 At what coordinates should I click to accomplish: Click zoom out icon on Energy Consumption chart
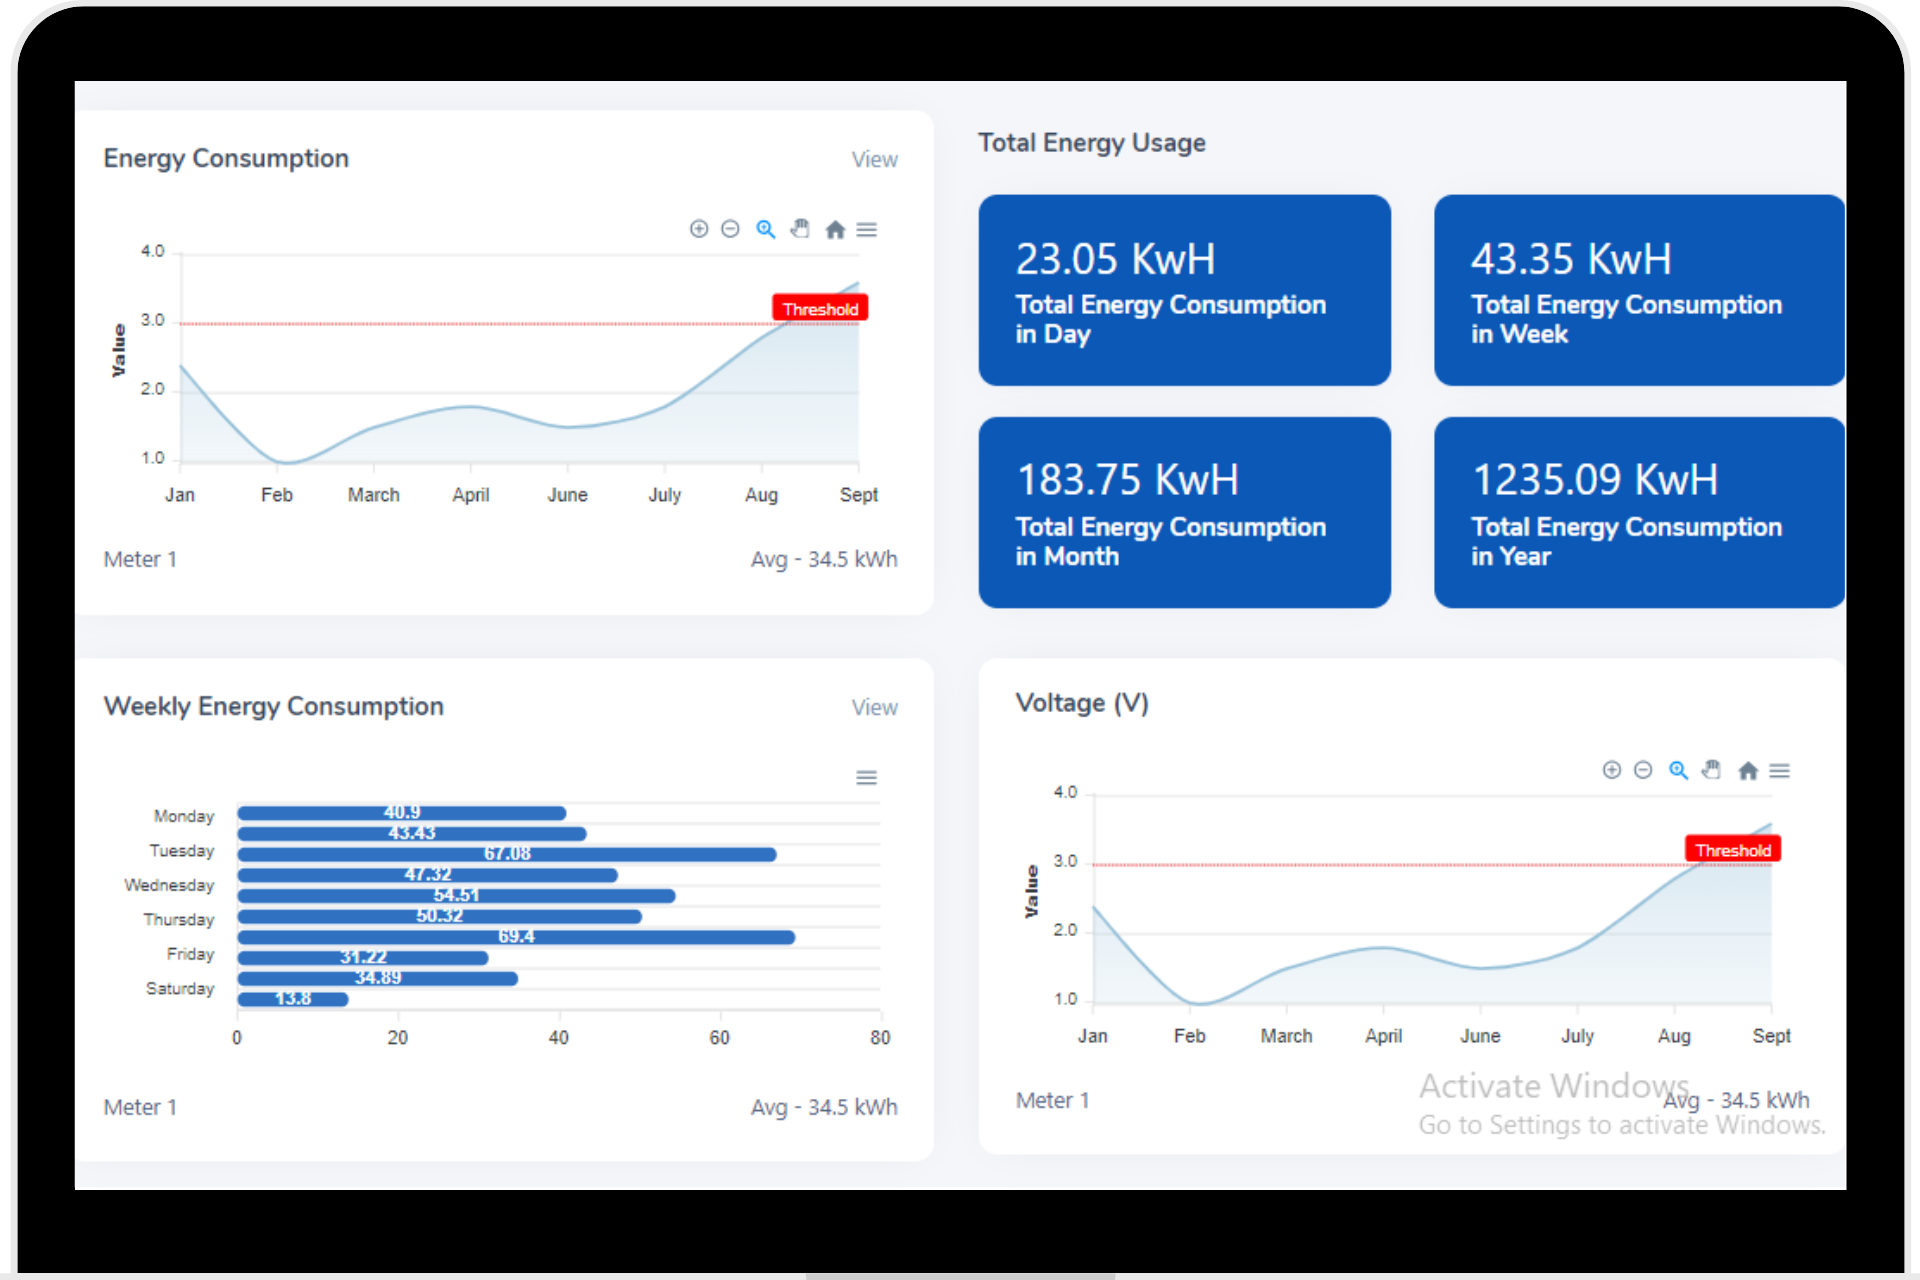(731, 229)
